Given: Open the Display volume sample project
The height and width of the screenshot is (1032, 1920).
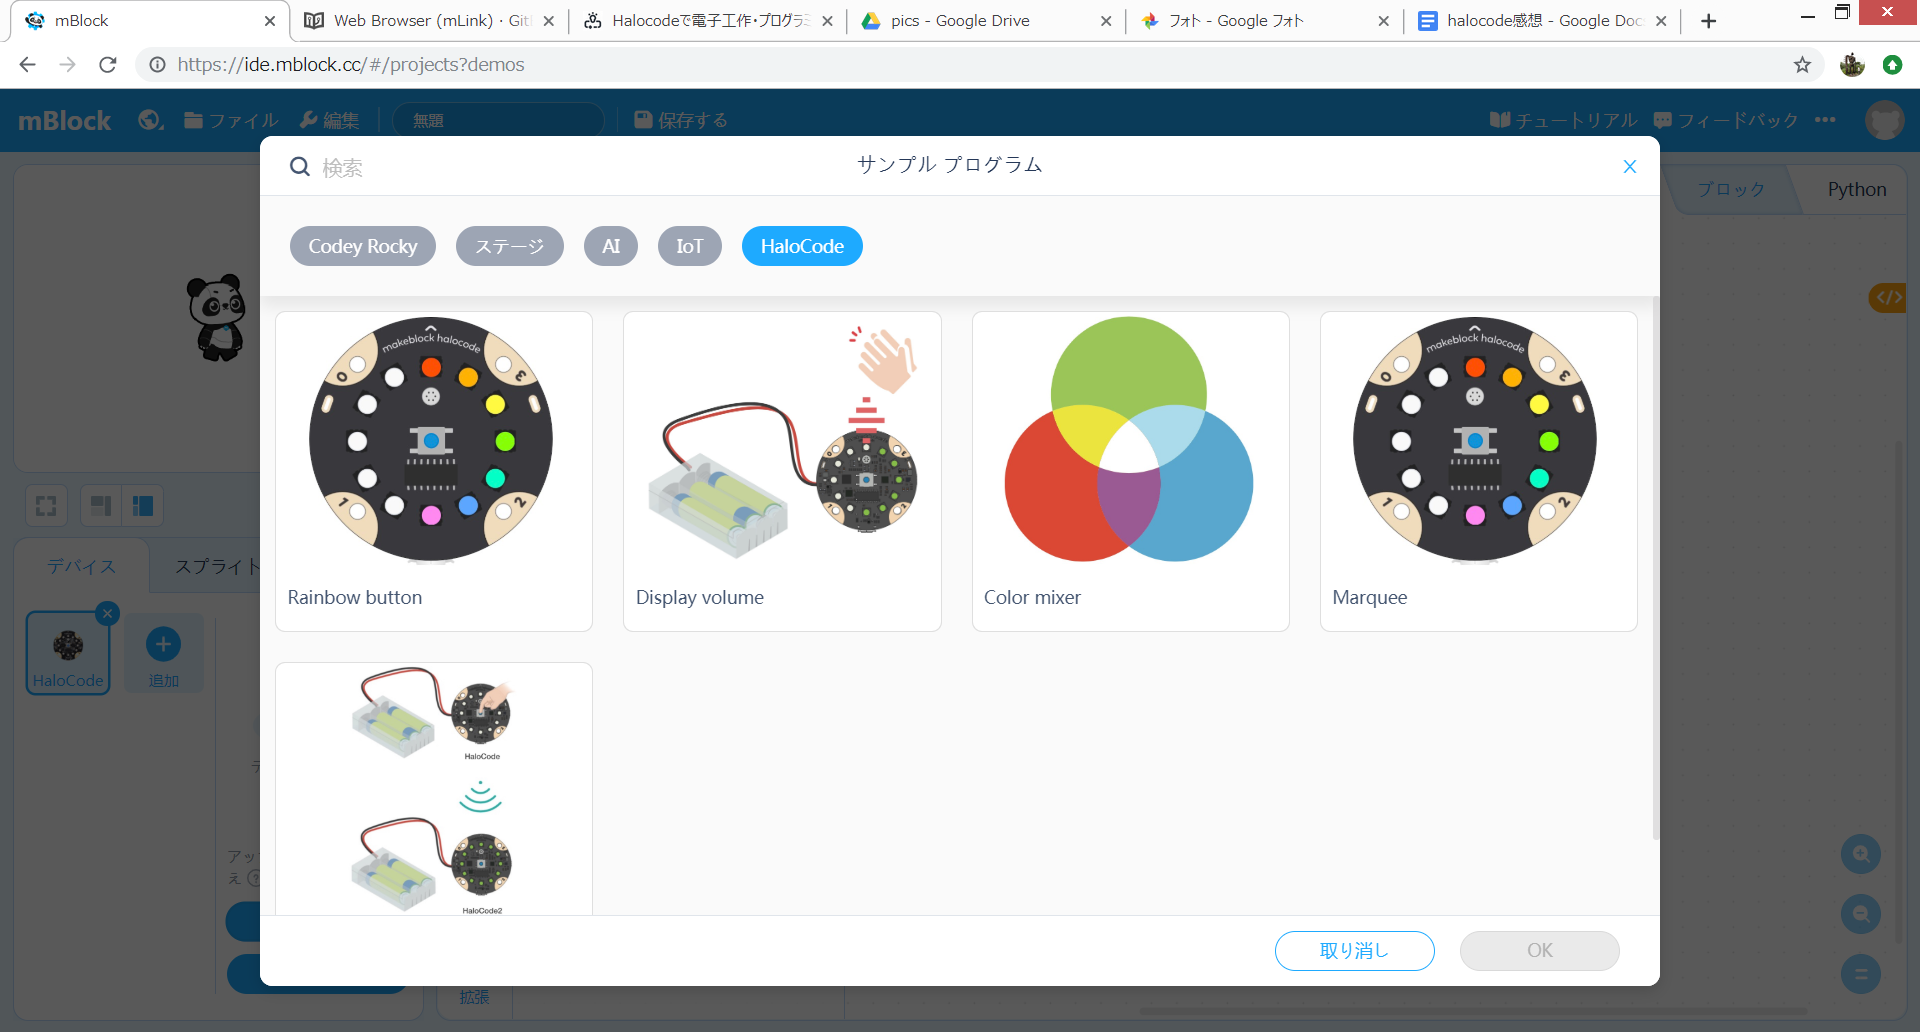Looking at the screenshot, I should [782, 471].
